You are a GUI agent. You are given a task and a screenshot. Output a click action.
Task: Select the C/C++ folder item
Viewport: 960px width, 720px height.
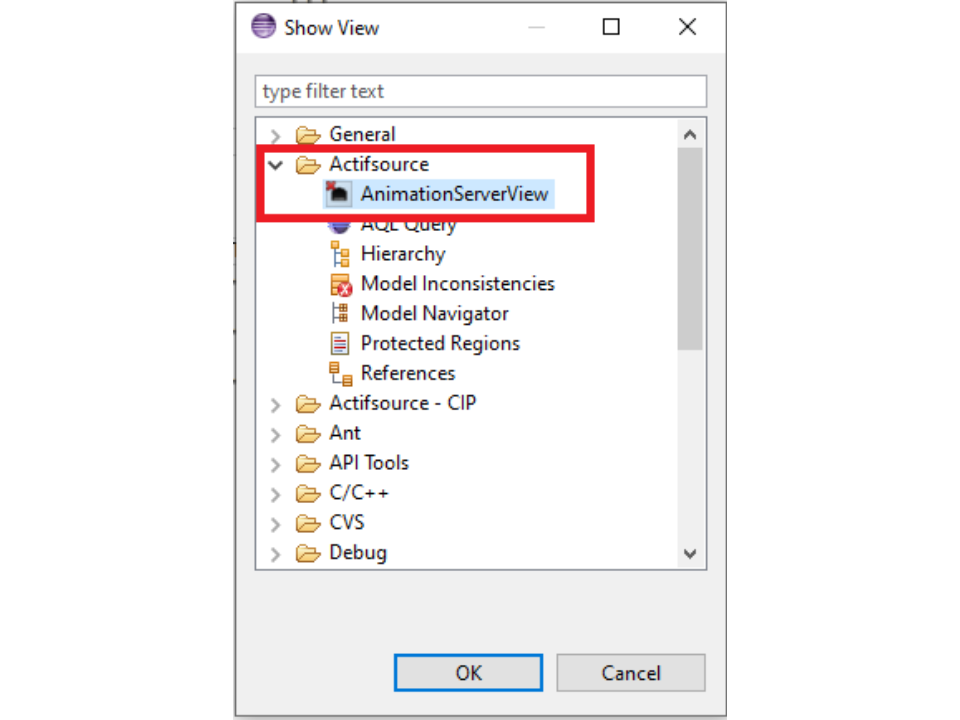pos(358,493)
